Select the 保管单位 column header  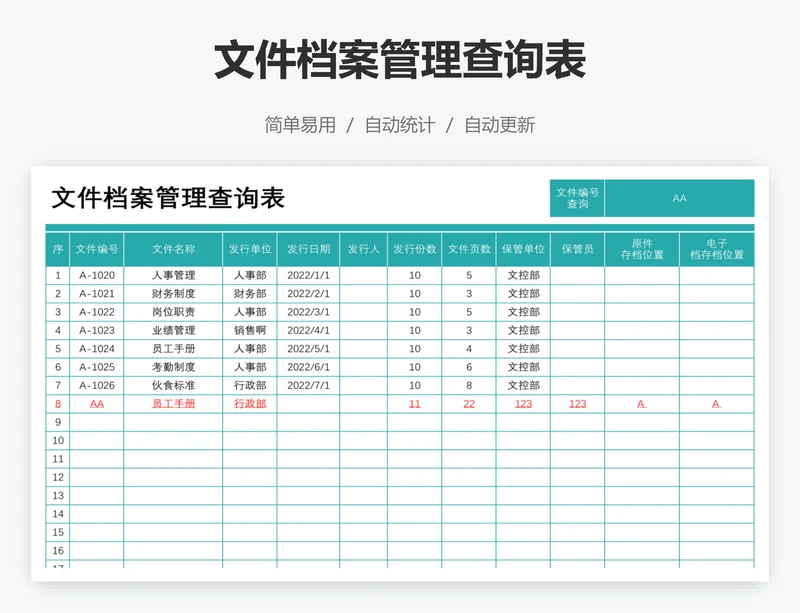(523, 249)
